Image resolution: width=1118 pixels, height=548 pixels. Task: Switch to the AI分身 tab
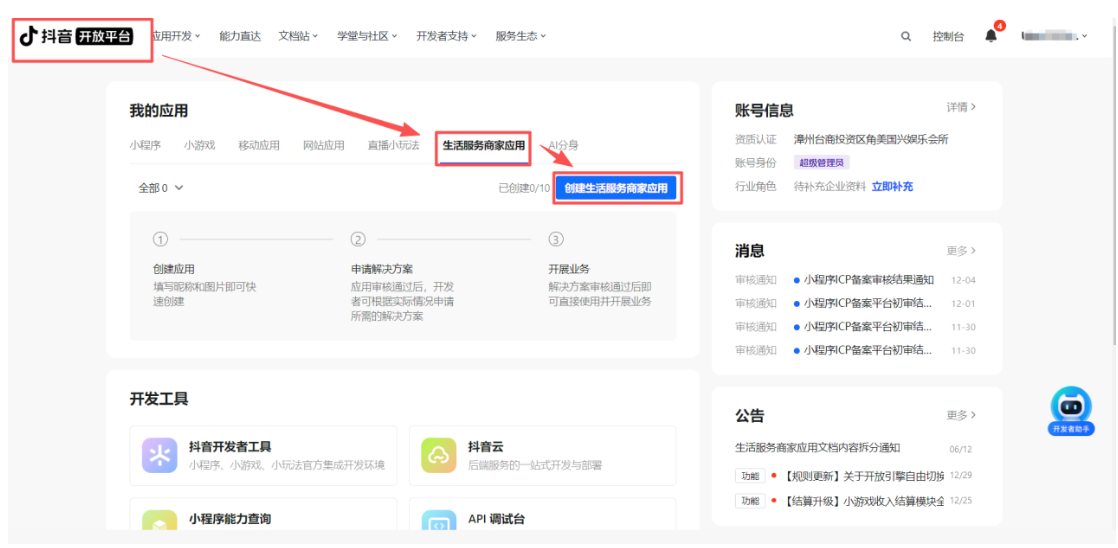click(563, 145)
